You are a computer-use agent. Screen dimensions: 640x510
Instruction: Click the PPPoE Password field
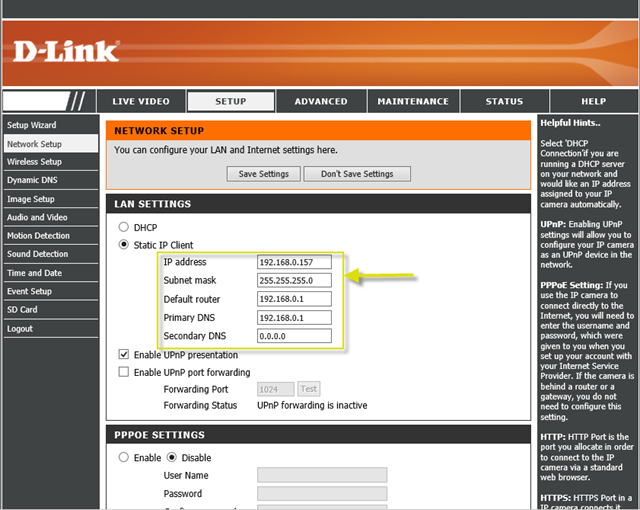tap(322, 493)
